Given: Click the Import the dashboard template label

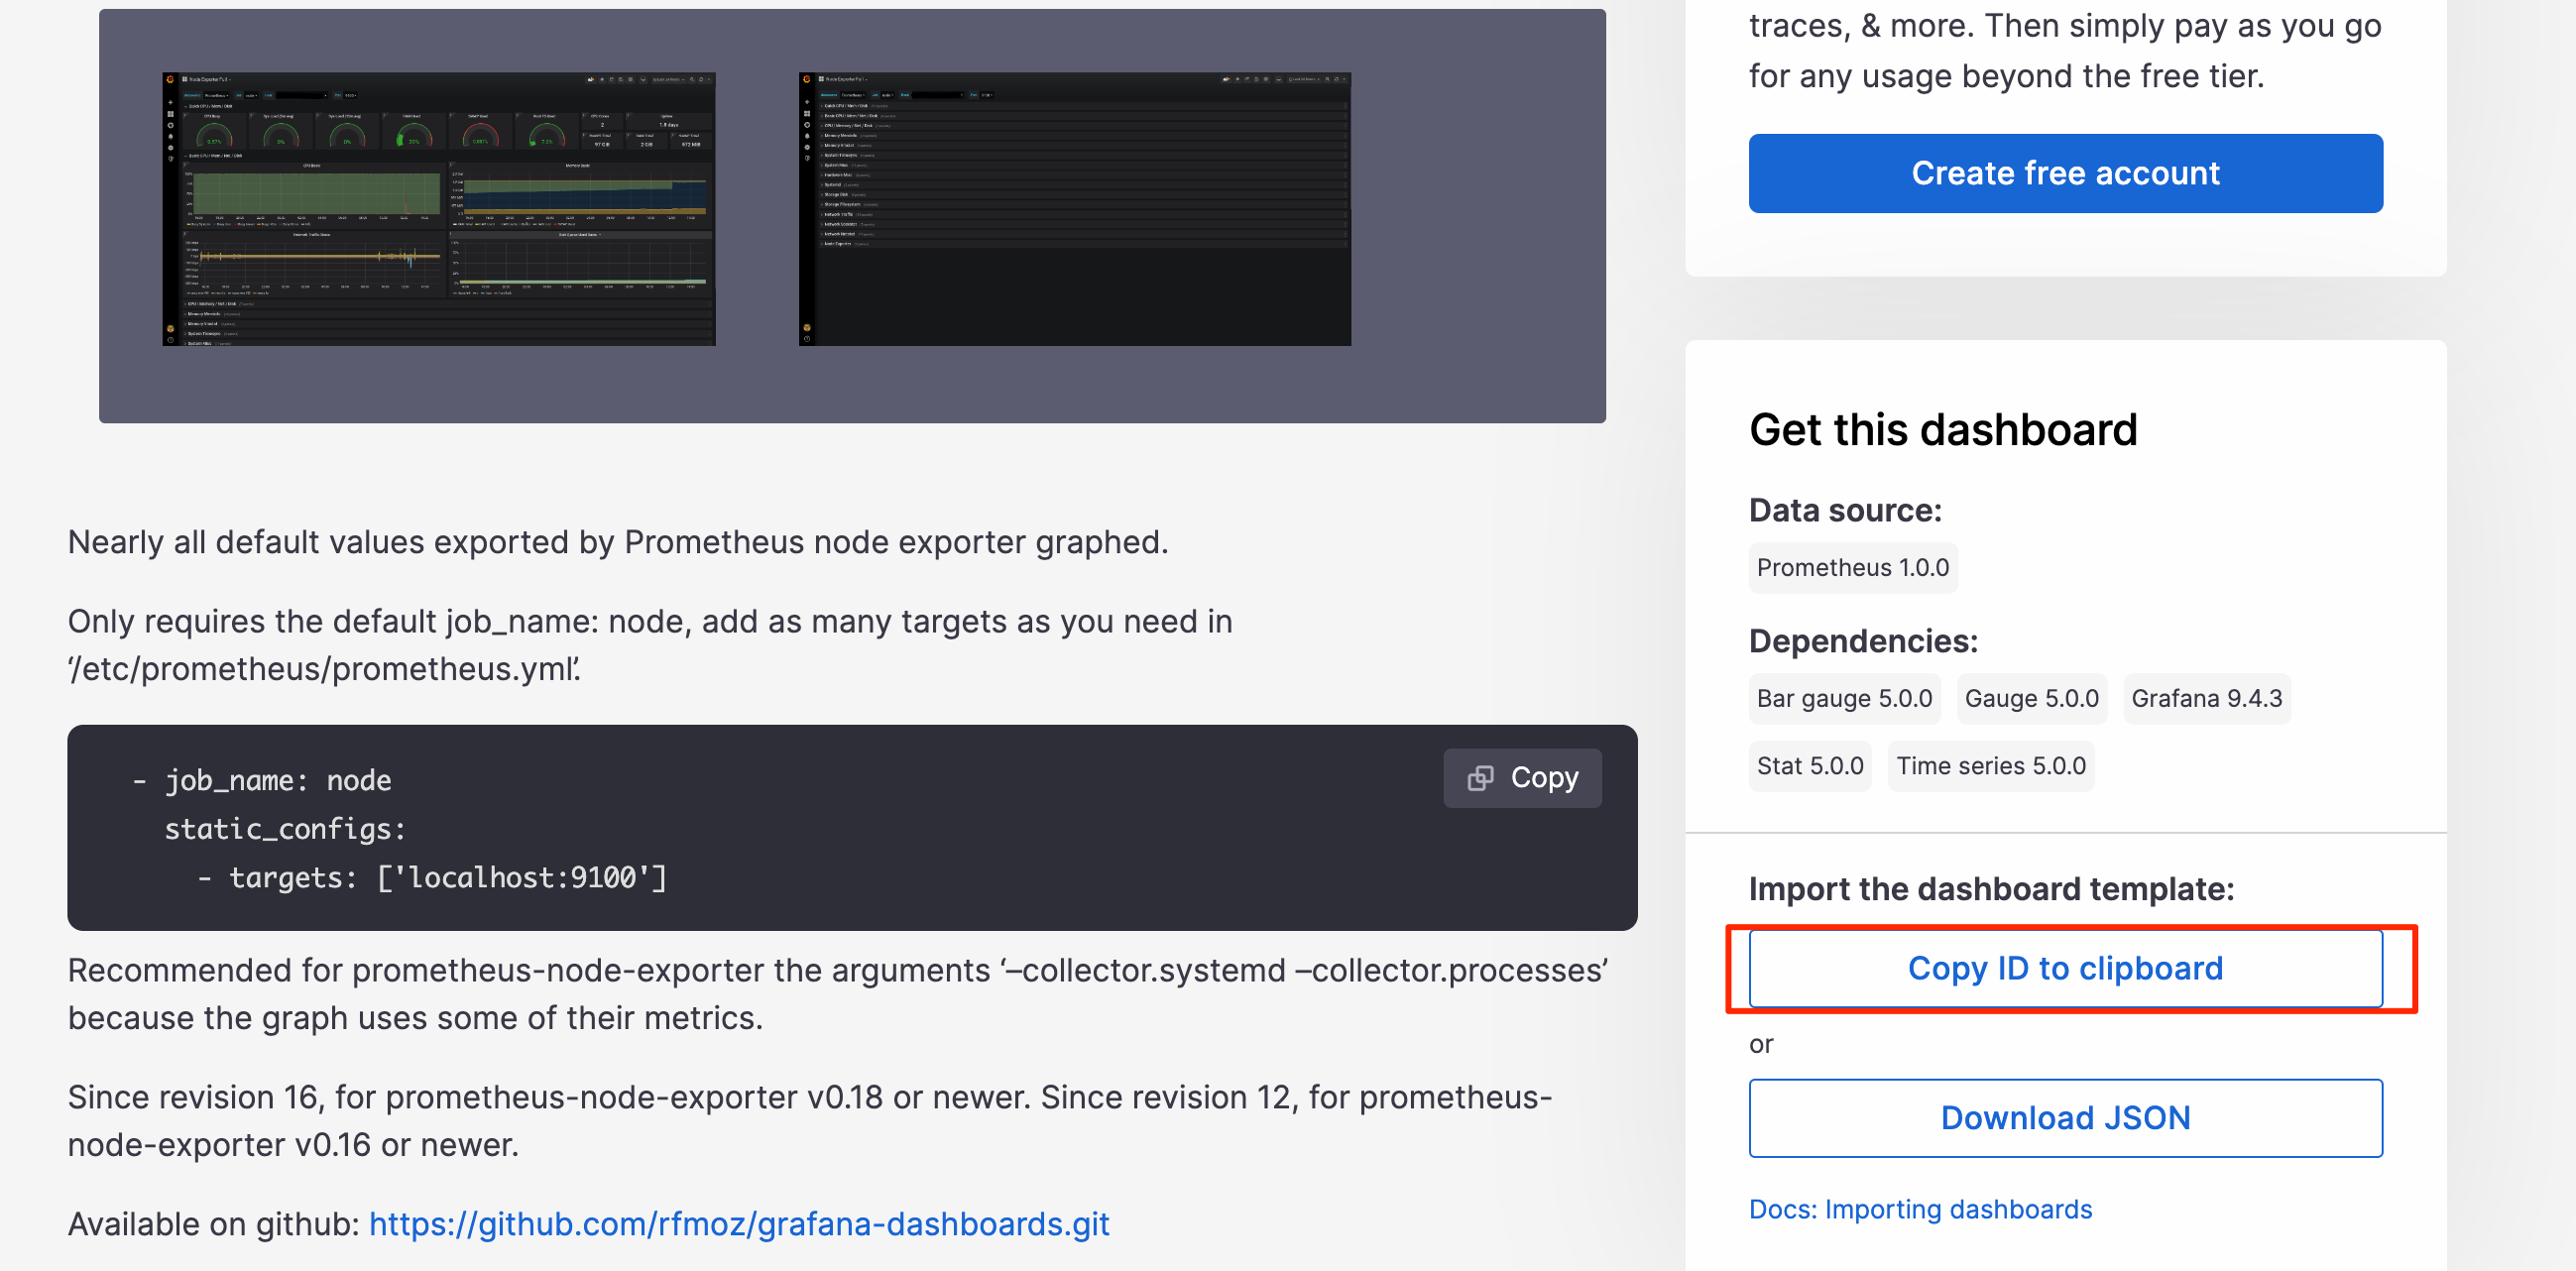Looking at the screenshot, I should 1990,889.
